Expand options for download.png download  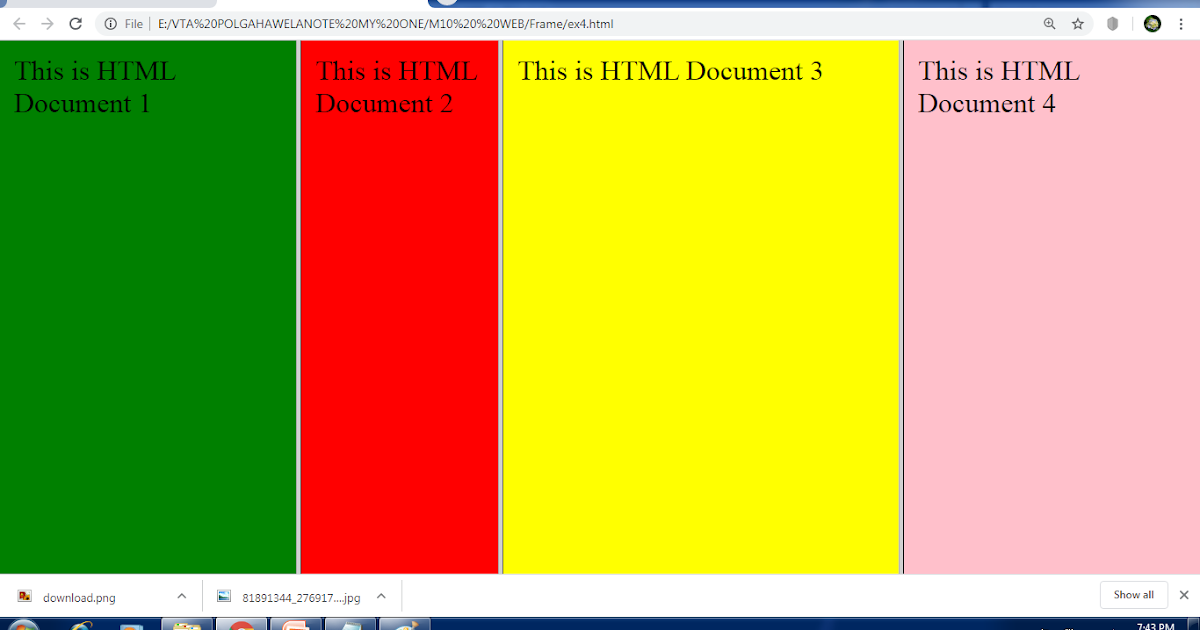click(181, 595)
